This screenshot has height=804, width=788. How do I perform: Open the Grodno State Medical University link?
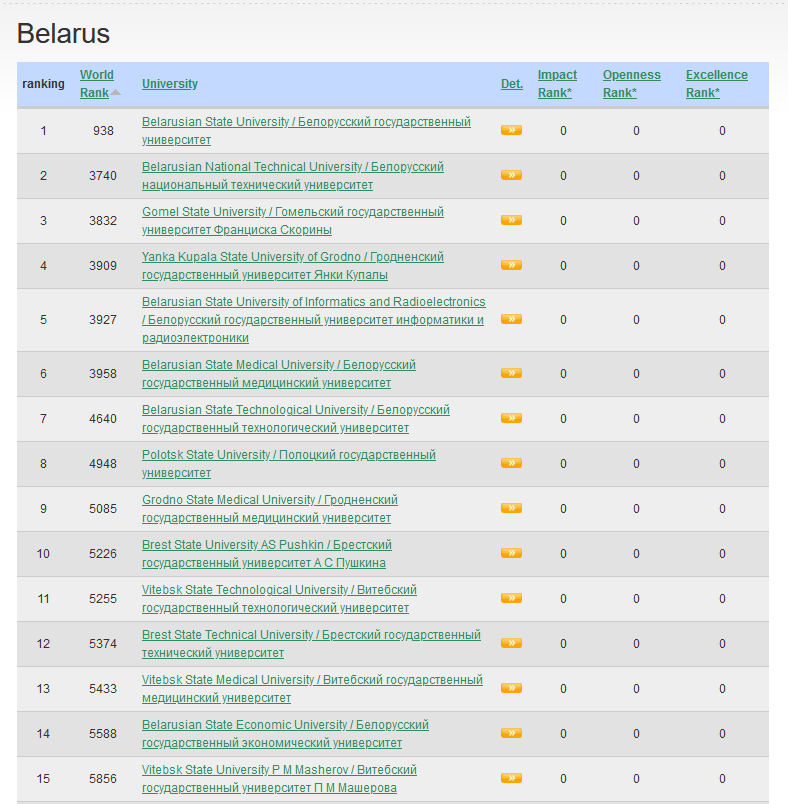[270, 509]
